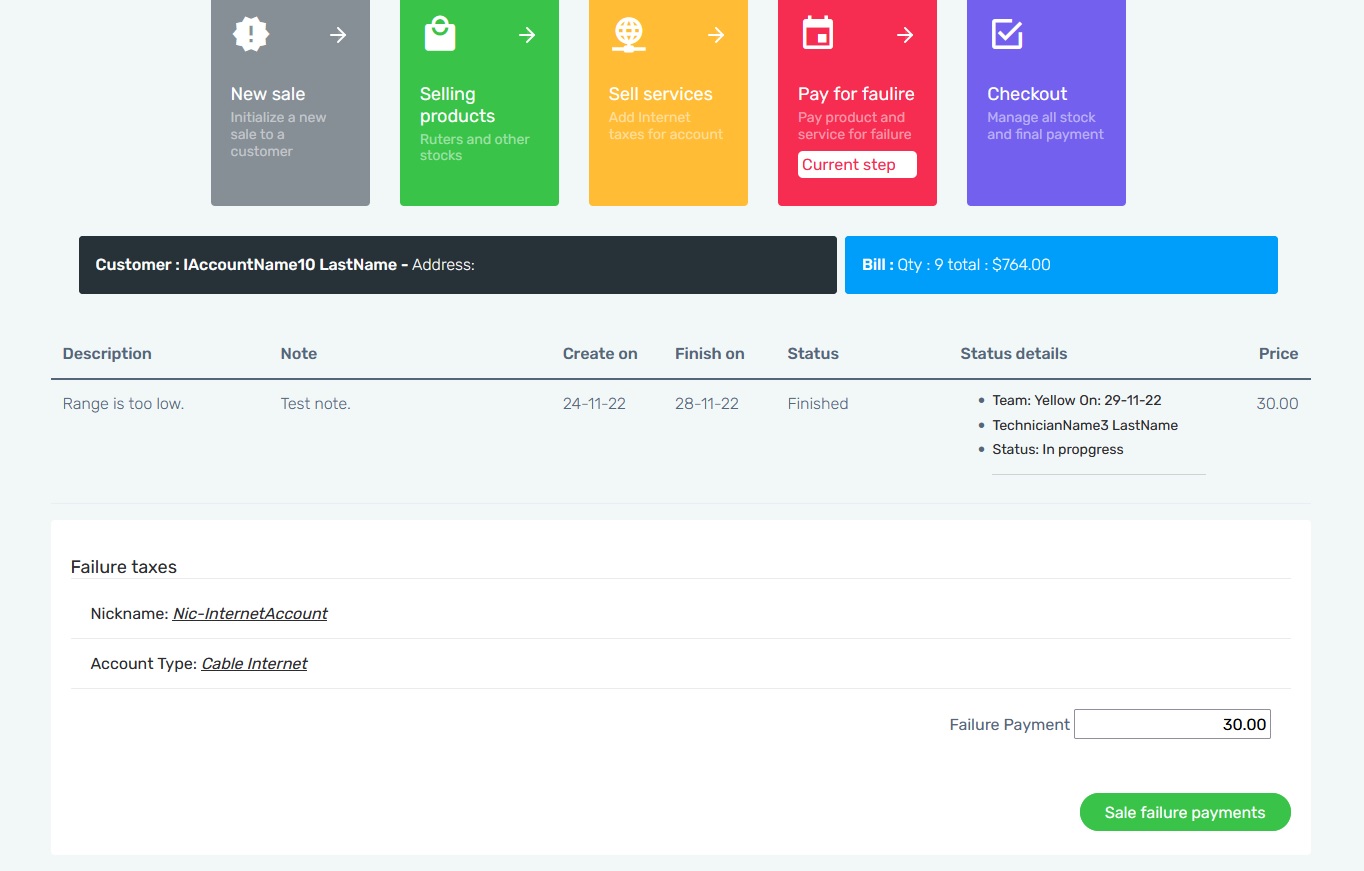Go to the Checkout step title
The width and height of the screenshot is (1364, 871).
1027,94
